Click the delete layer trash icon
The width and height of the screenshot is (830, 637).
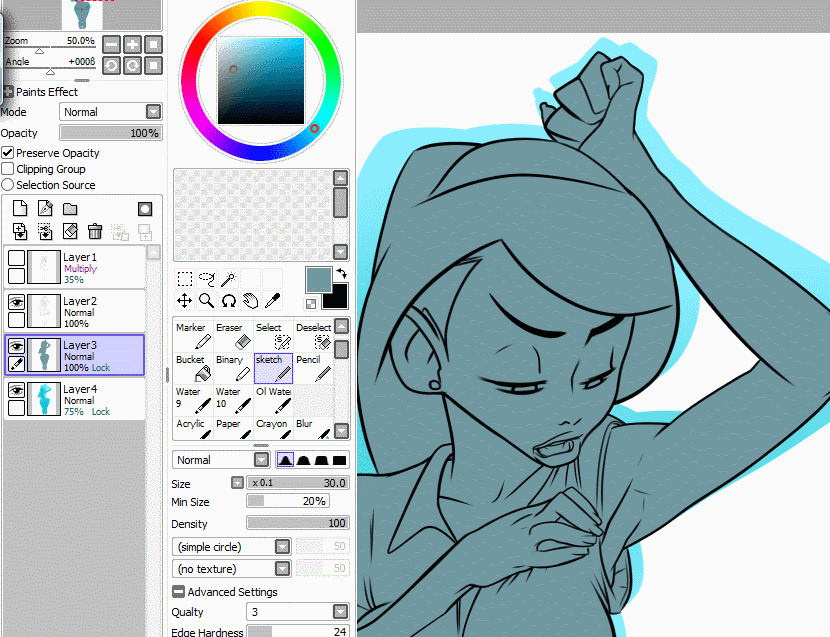(95, 231)
